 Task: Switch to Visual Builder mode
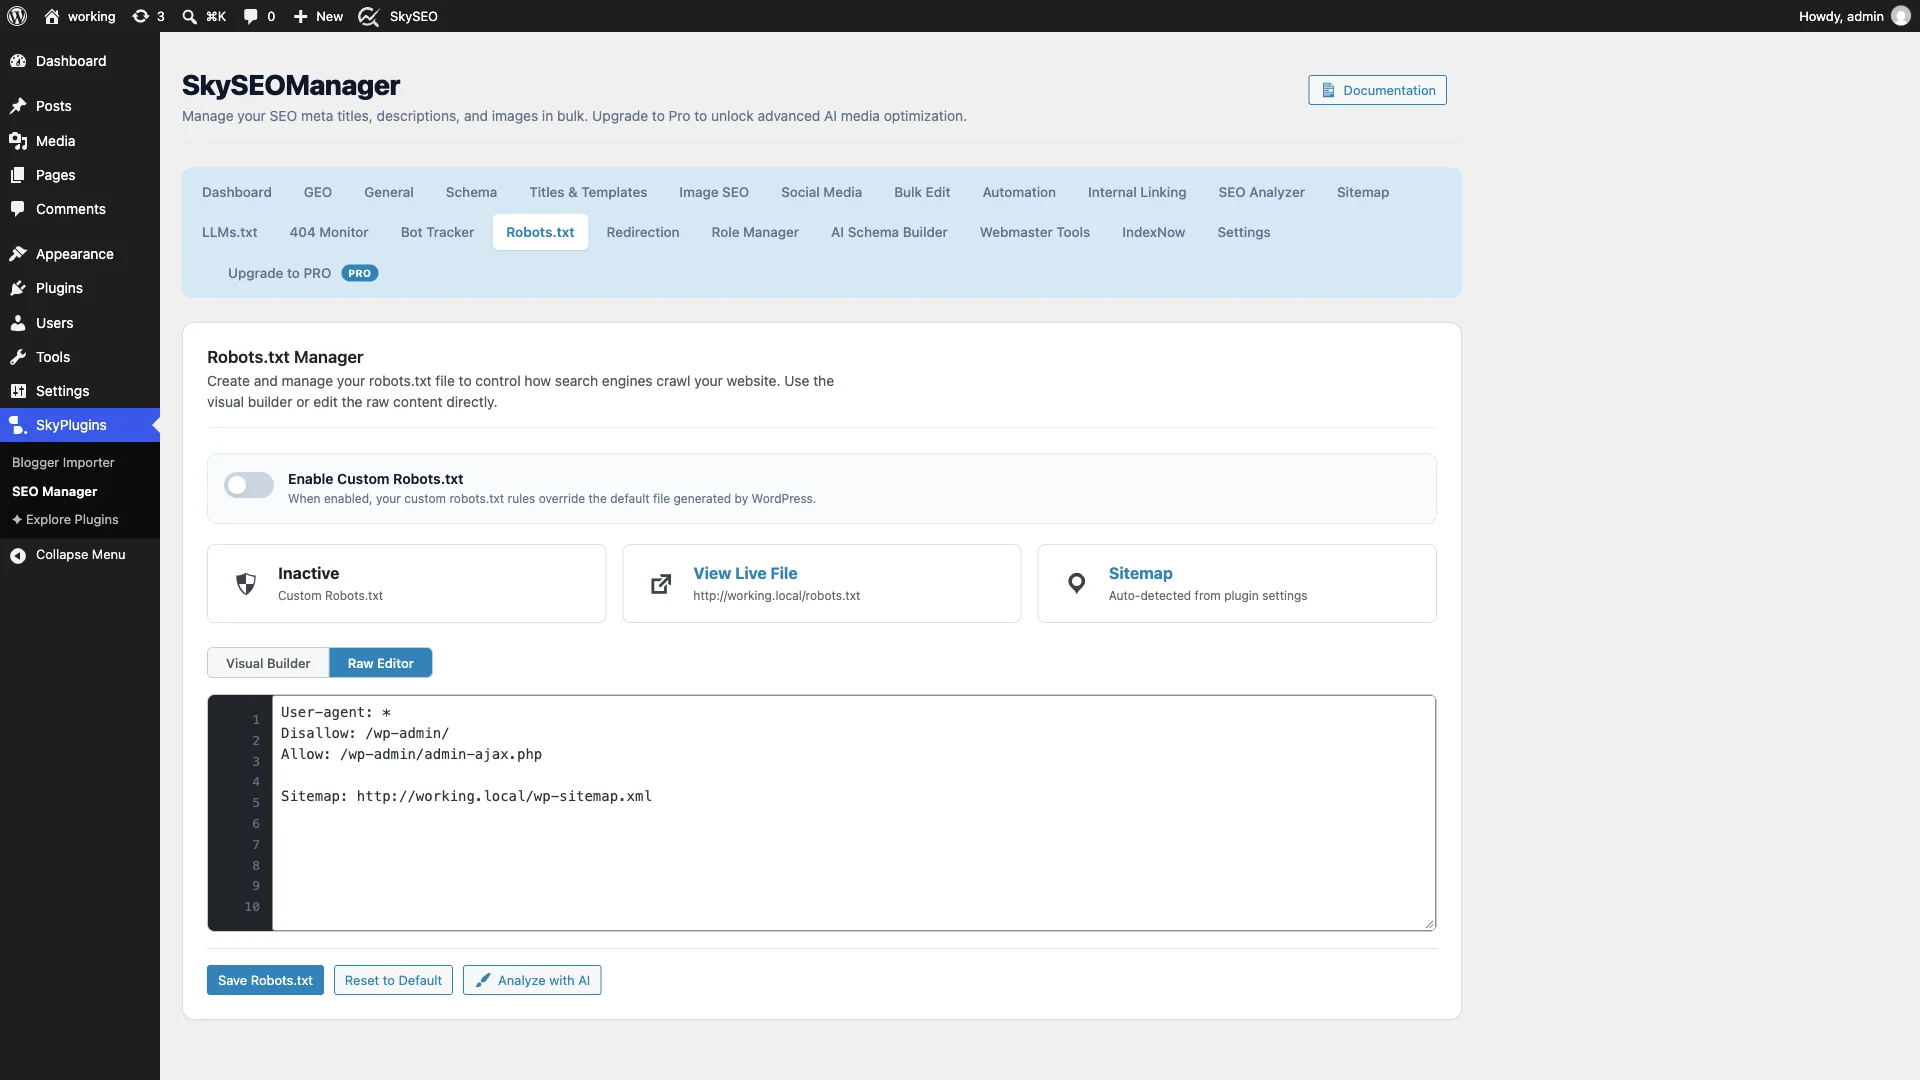point(268,663)
